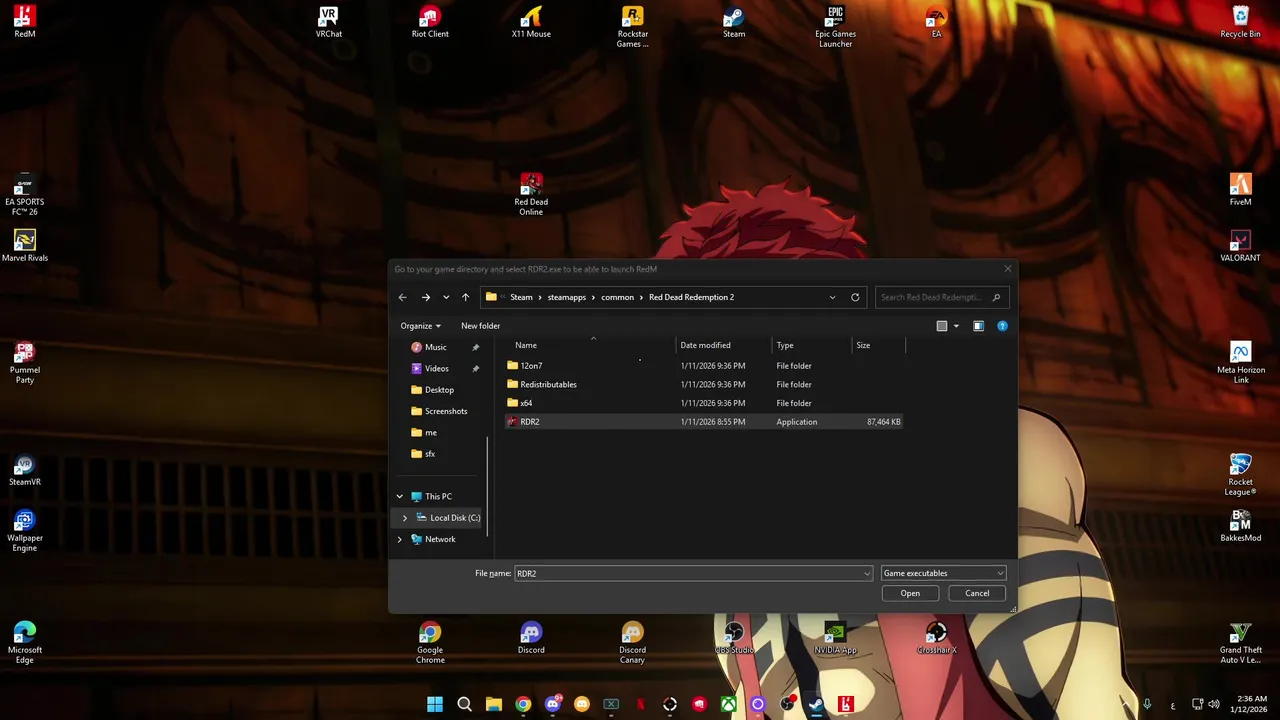Select the Steam desktop icon

point(734,22)
